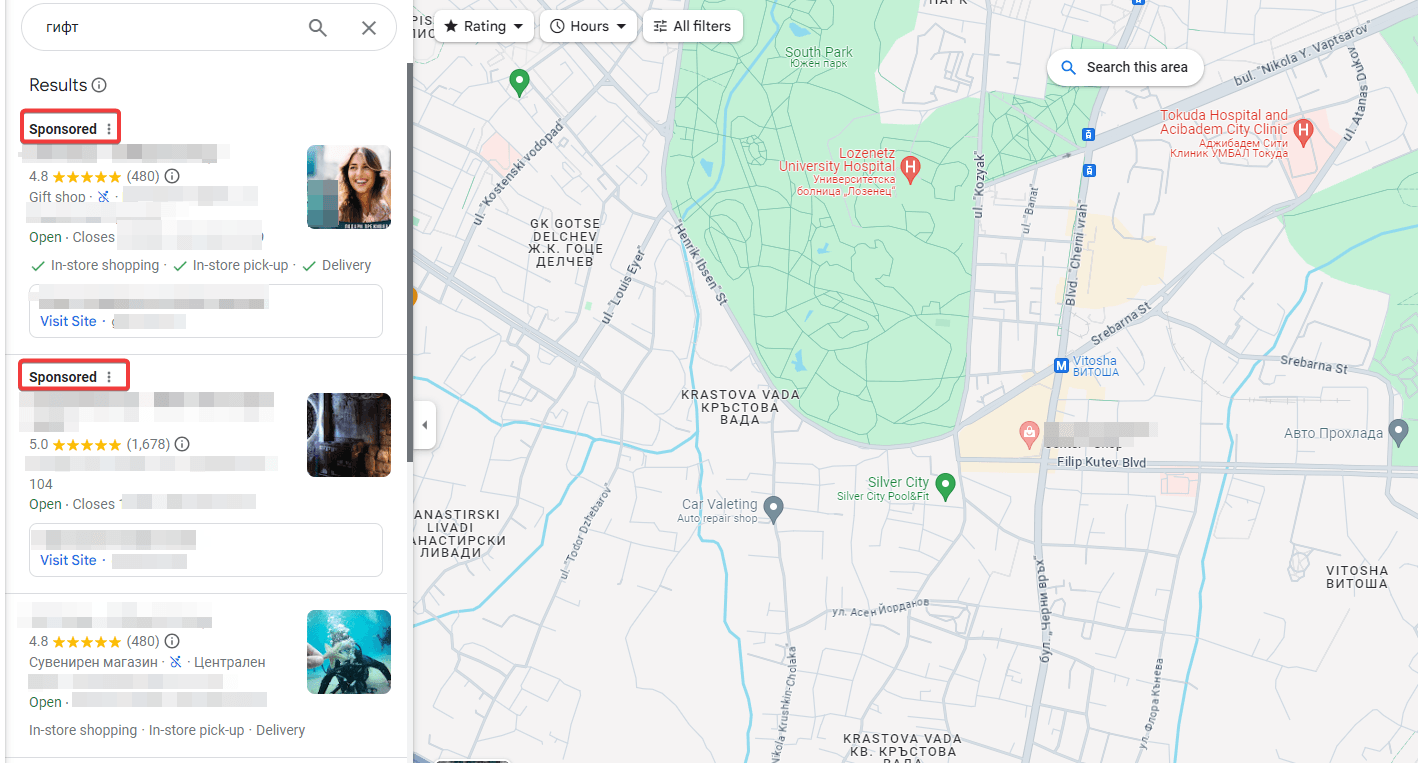Screen dimensions: 1418x763
Task: Open first Sponsored three-dot menu
Action: tap(109, 129)
